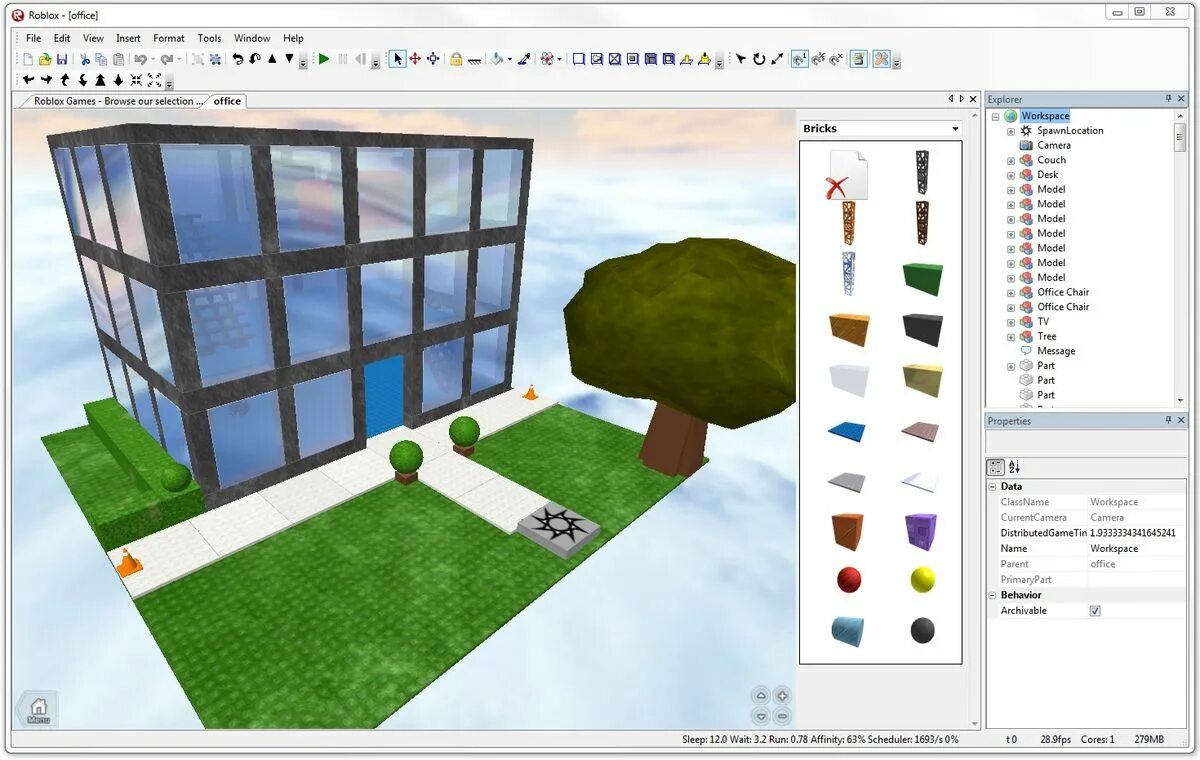The image size is (1200, 760).
Task: Click the circular Rotate arrow icon
Action: (x=759, y=59)
